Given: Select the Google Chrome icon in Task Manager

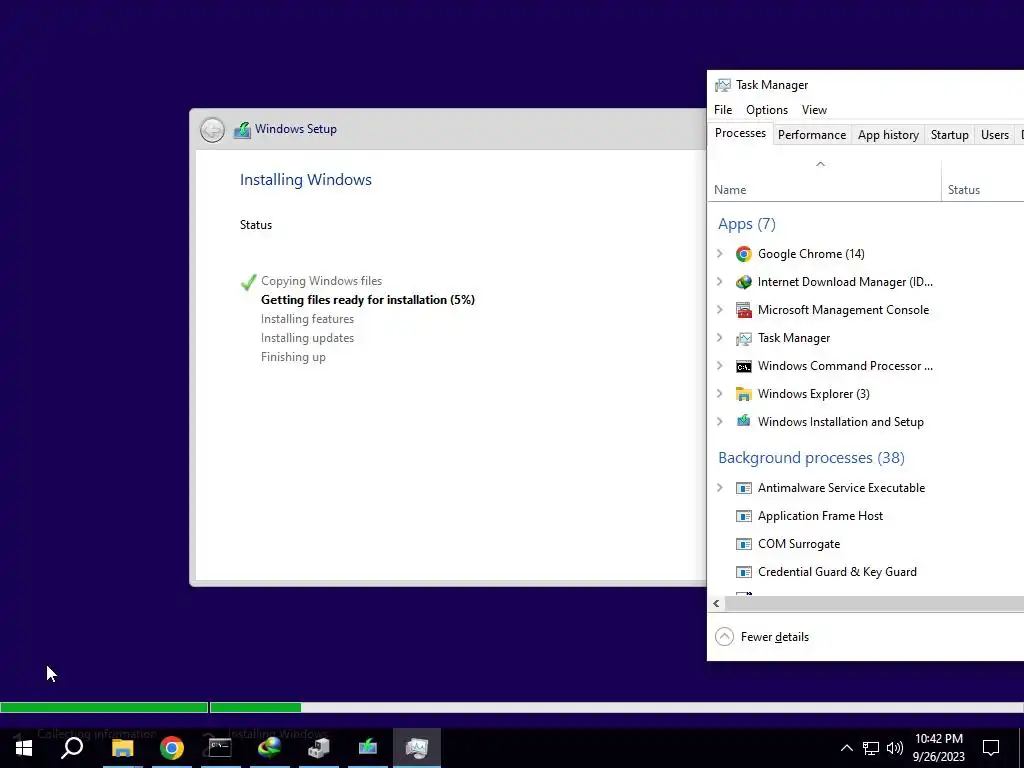Looking at the screenshot, I should (x=744, y=254).
